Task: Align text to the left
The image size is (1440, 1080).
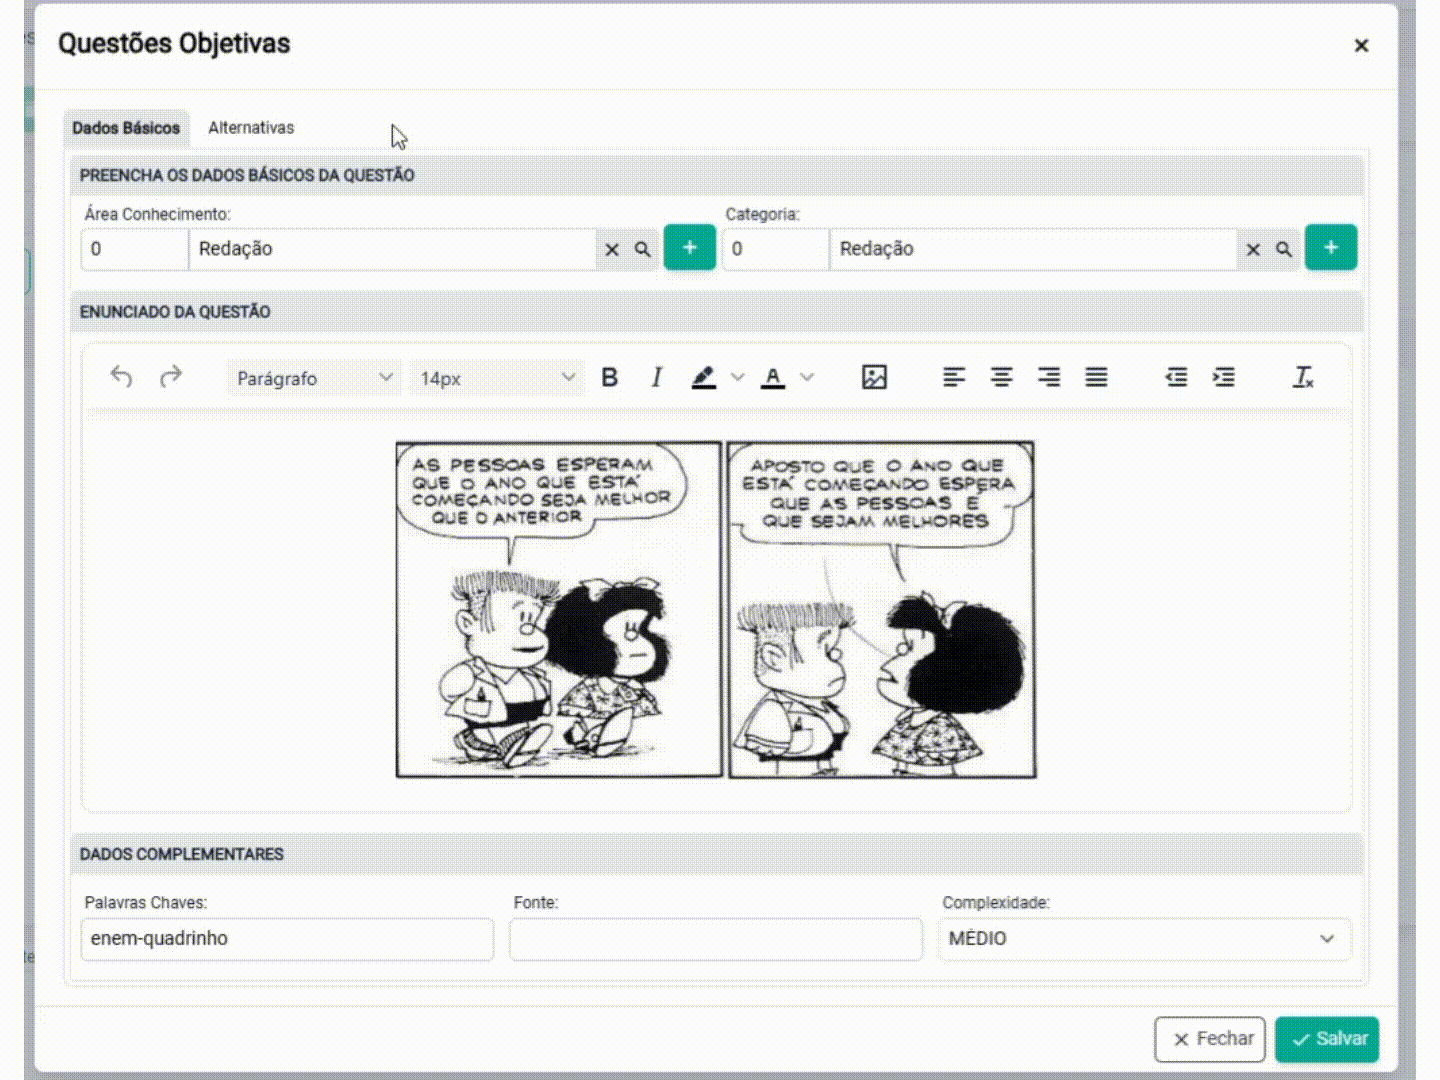Action: [954, 377]
